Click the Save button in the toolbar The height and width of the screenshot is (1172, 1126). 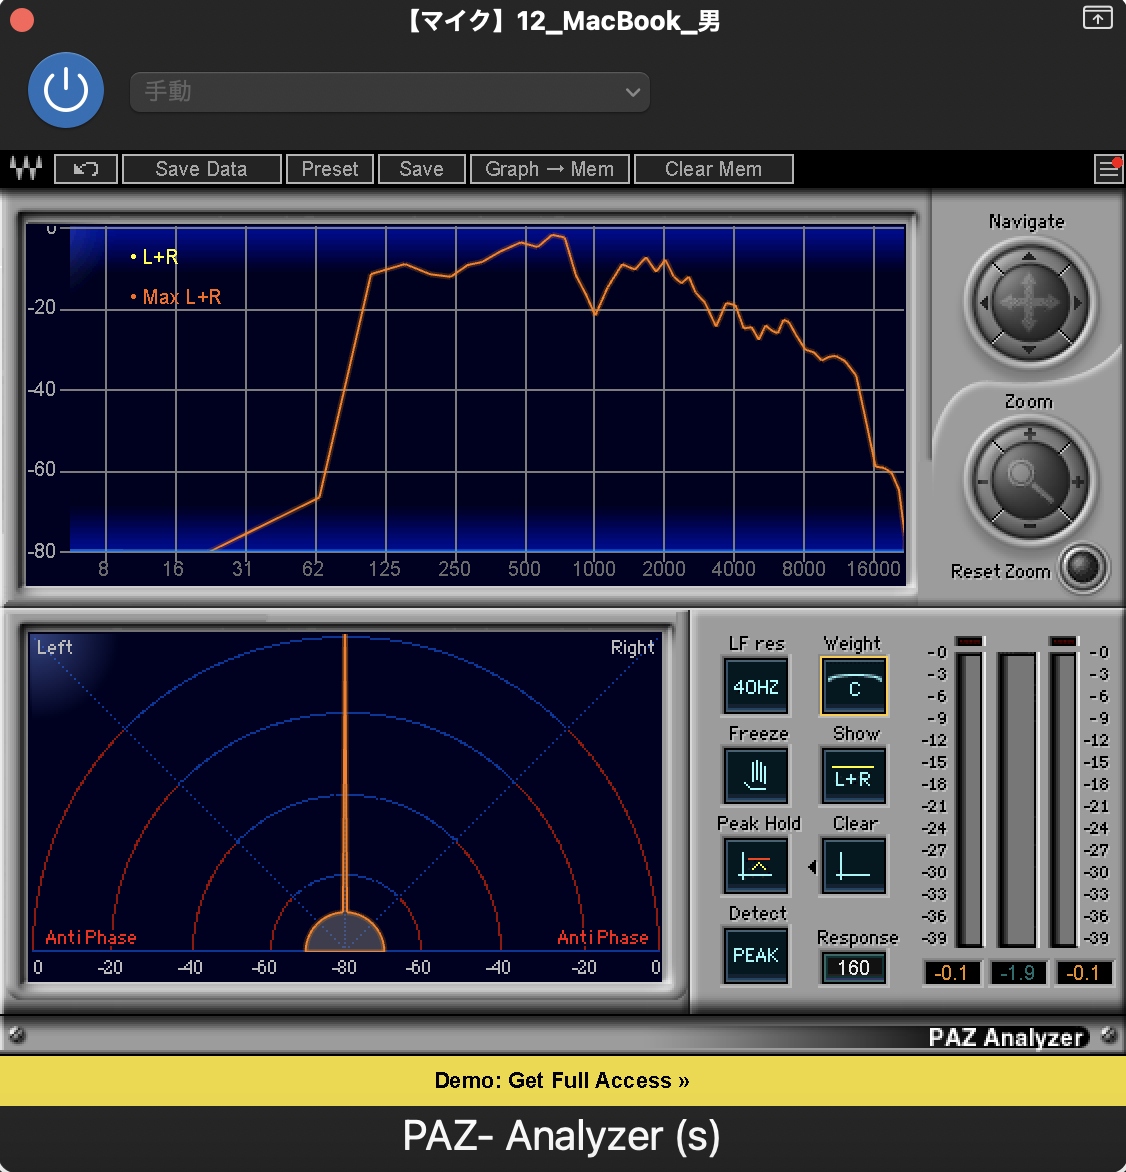(422, 169)
